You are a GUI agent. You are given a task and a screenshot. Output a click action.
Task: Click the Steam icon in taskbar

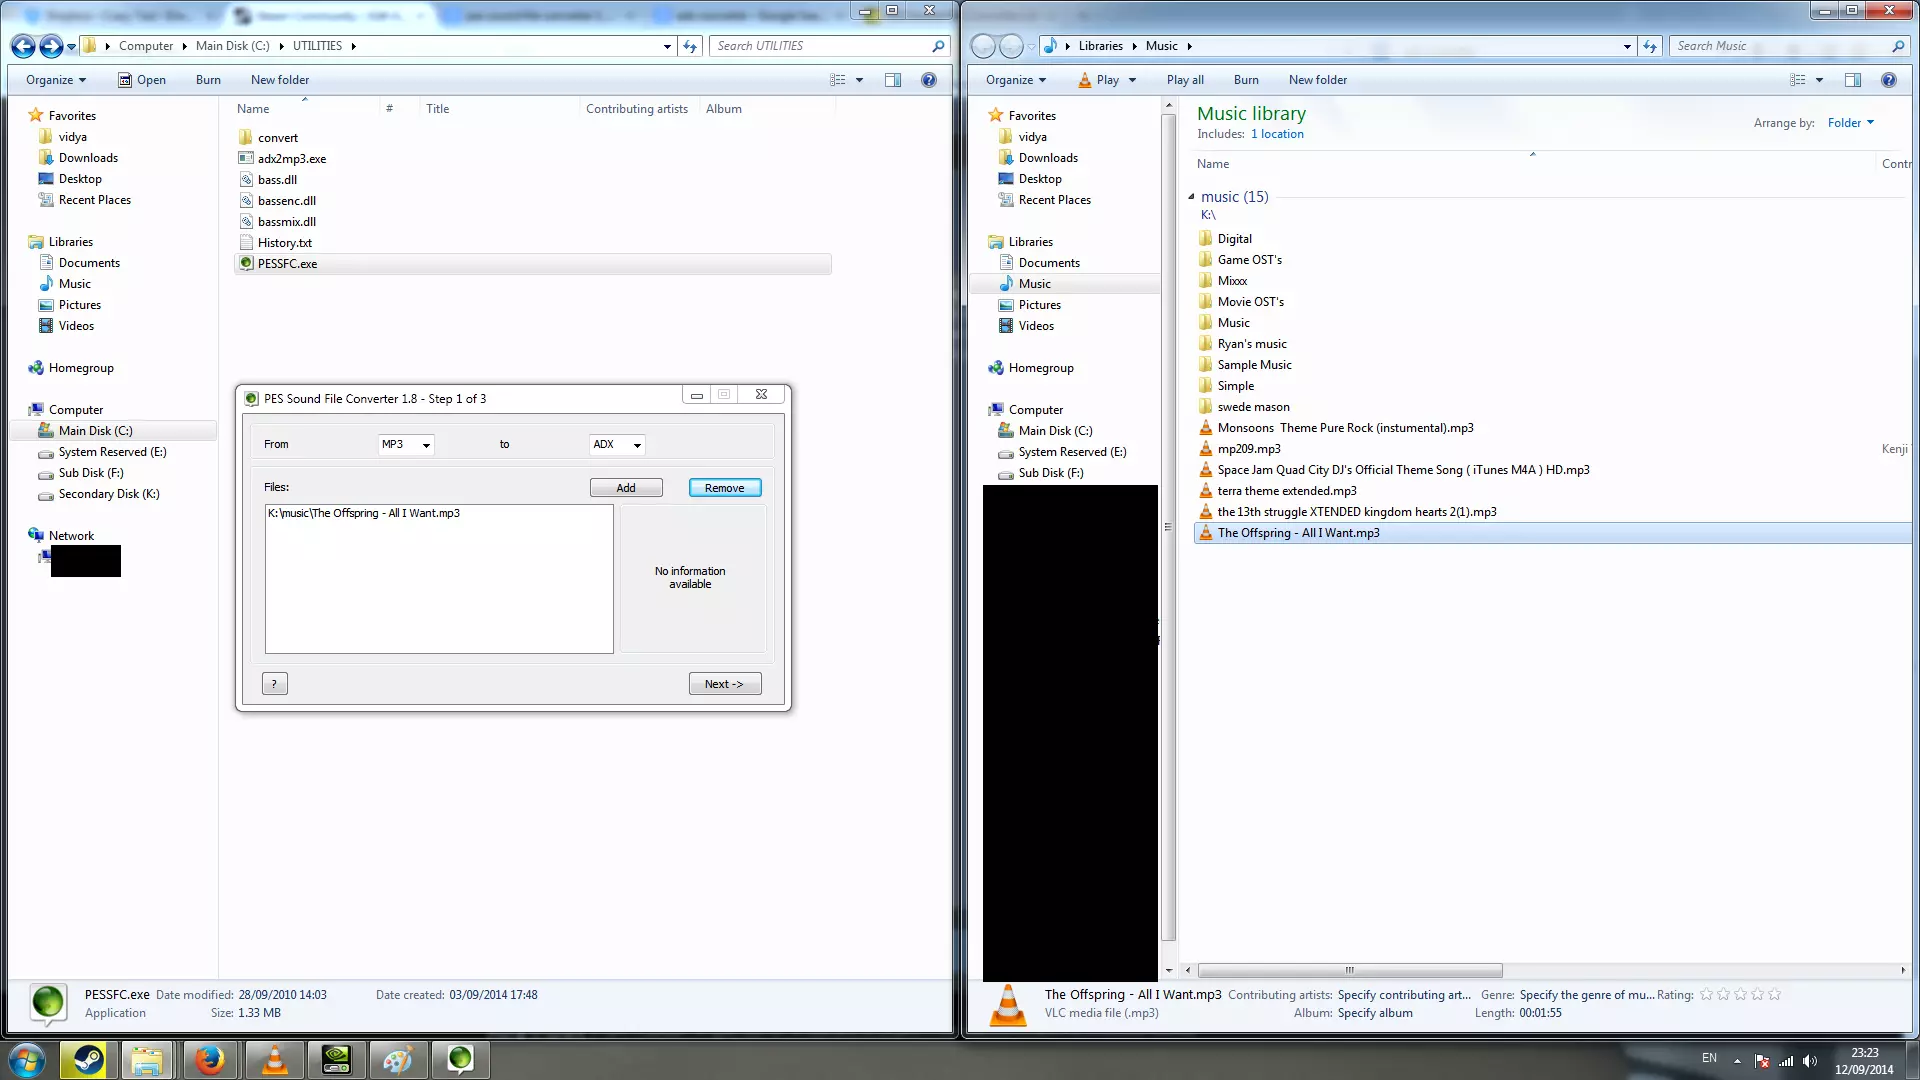[88, 1059]
